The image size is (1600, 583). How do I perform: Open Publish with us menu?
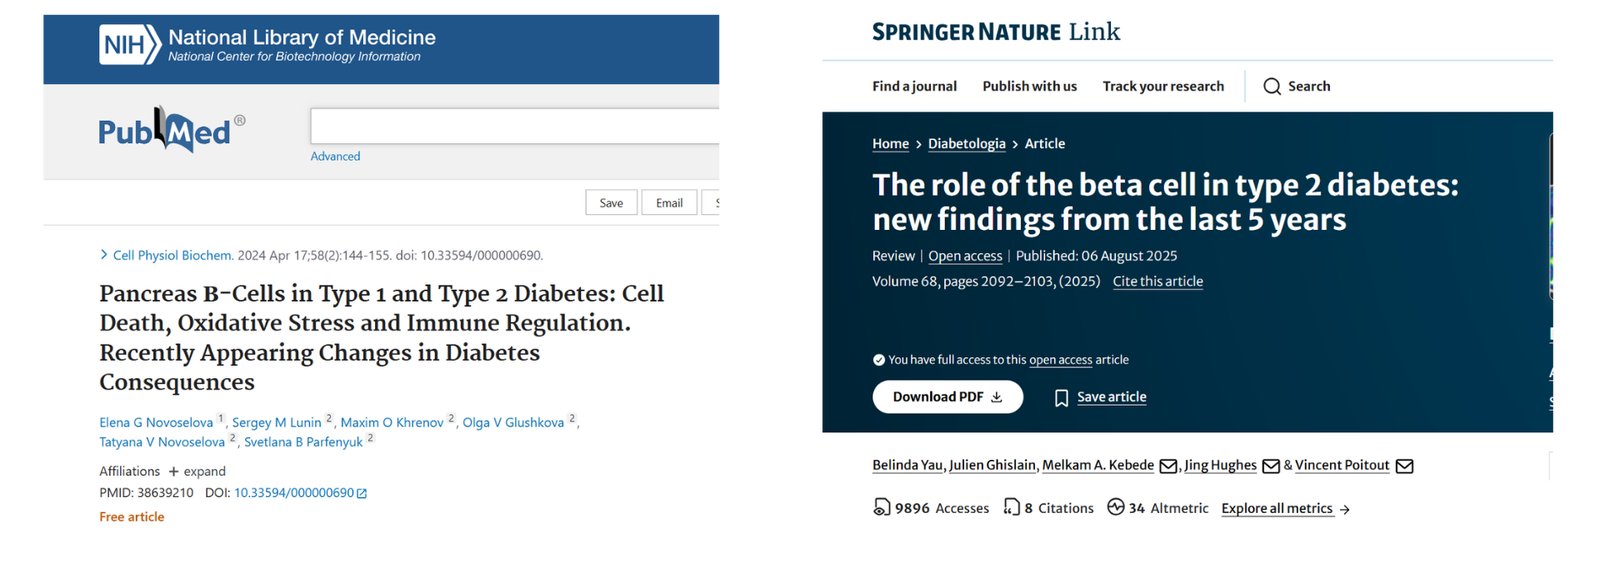[1029, 87]
